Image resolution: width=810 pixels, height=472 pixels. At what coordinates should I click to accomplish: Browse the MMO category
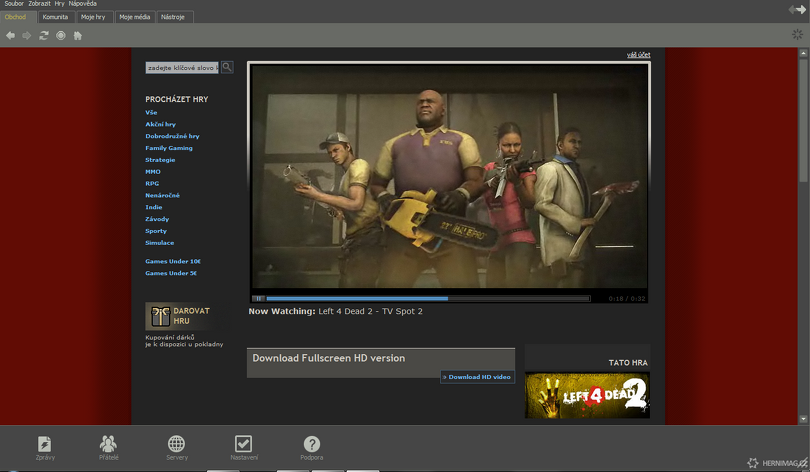pos(153,171)
